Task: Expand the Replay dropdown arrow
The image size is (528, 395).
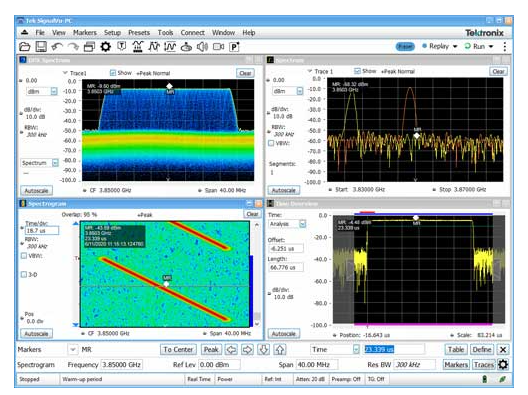Action: coord(455,46)
